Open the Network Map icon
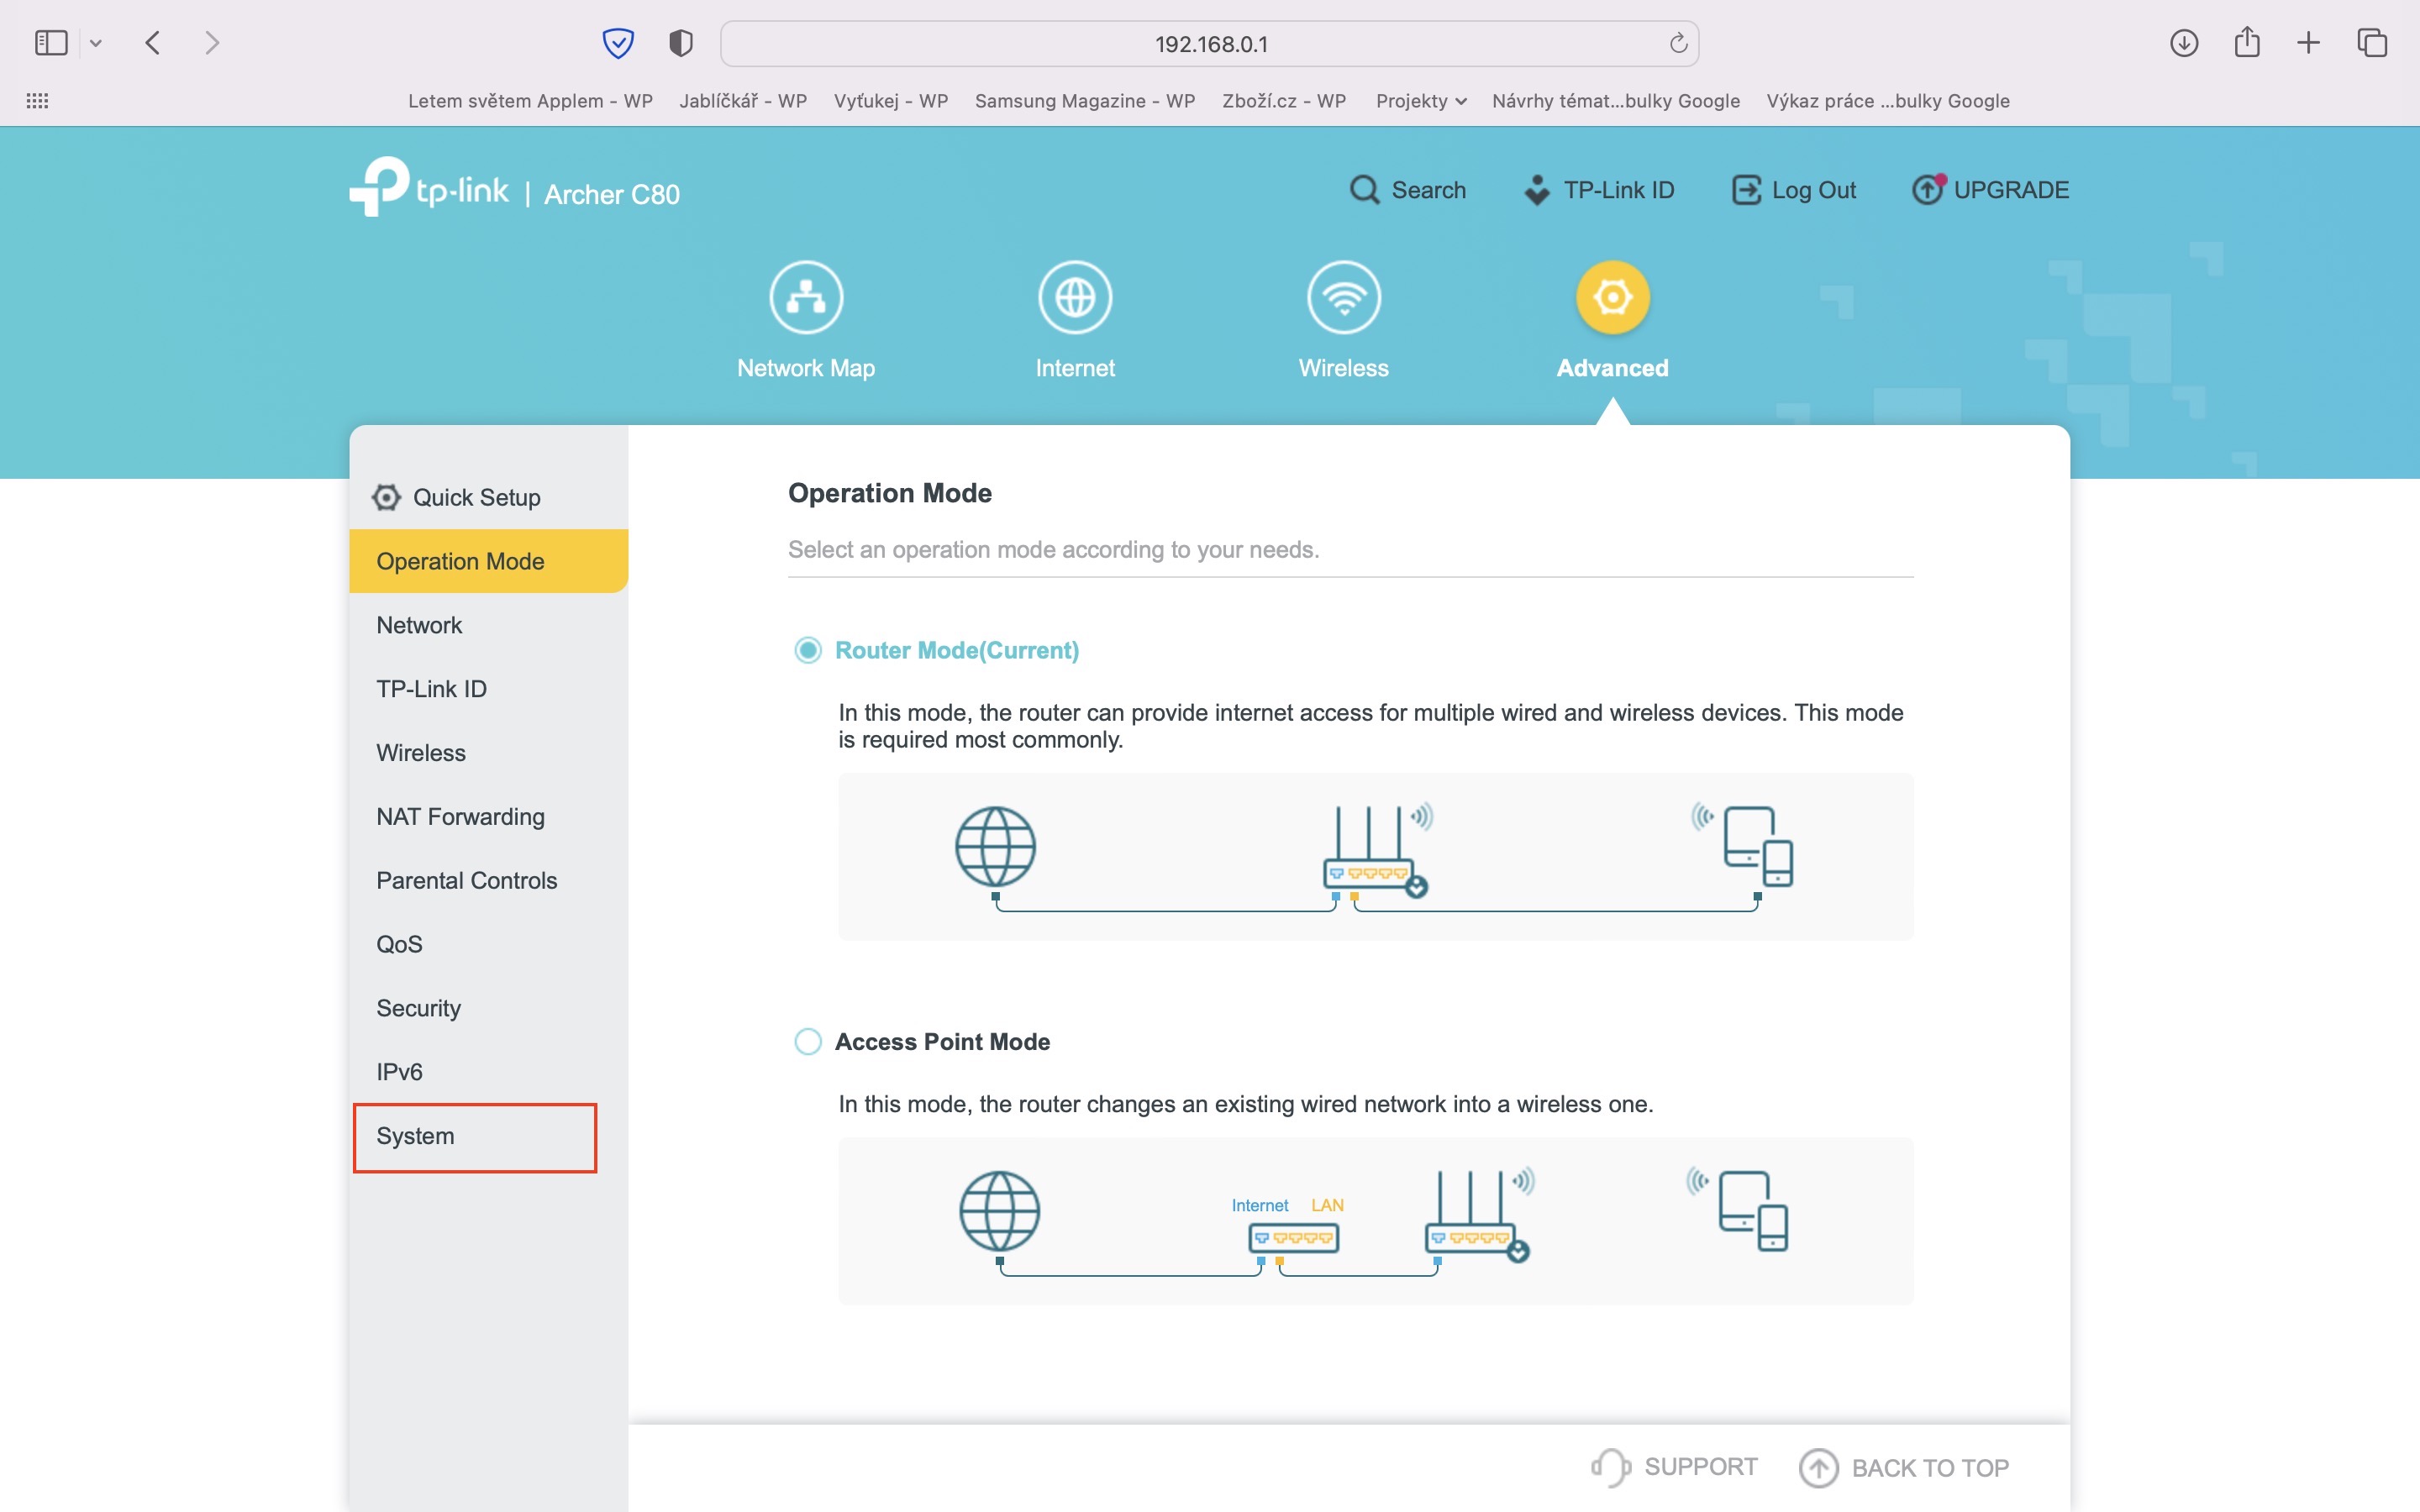Image resolution: width=2420 pixels, height=1512 pixels. [806, 297]
